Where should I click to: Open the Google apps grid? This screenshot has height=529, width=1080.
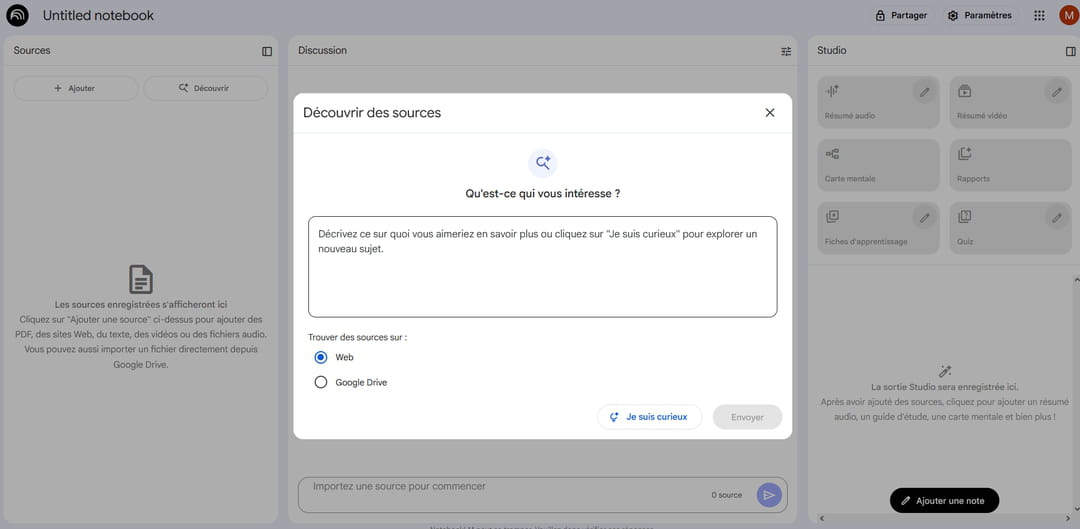point(1039,15)
